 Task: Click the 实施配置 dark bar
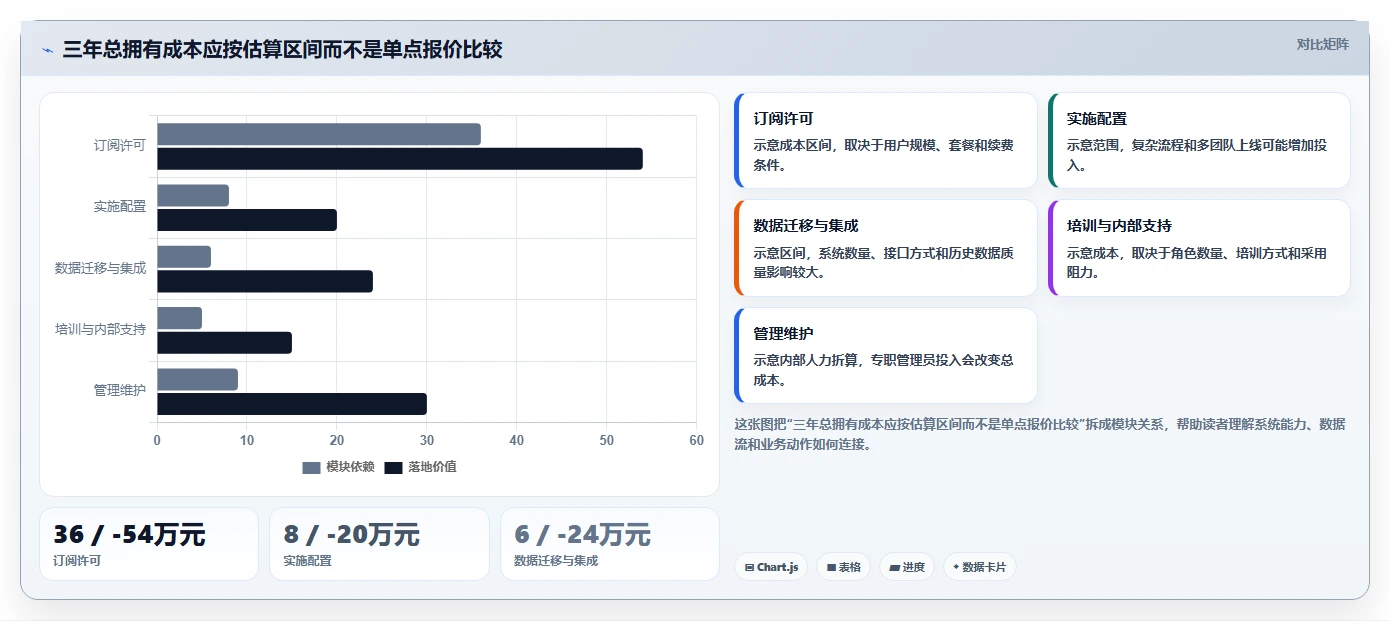[247, 220]
